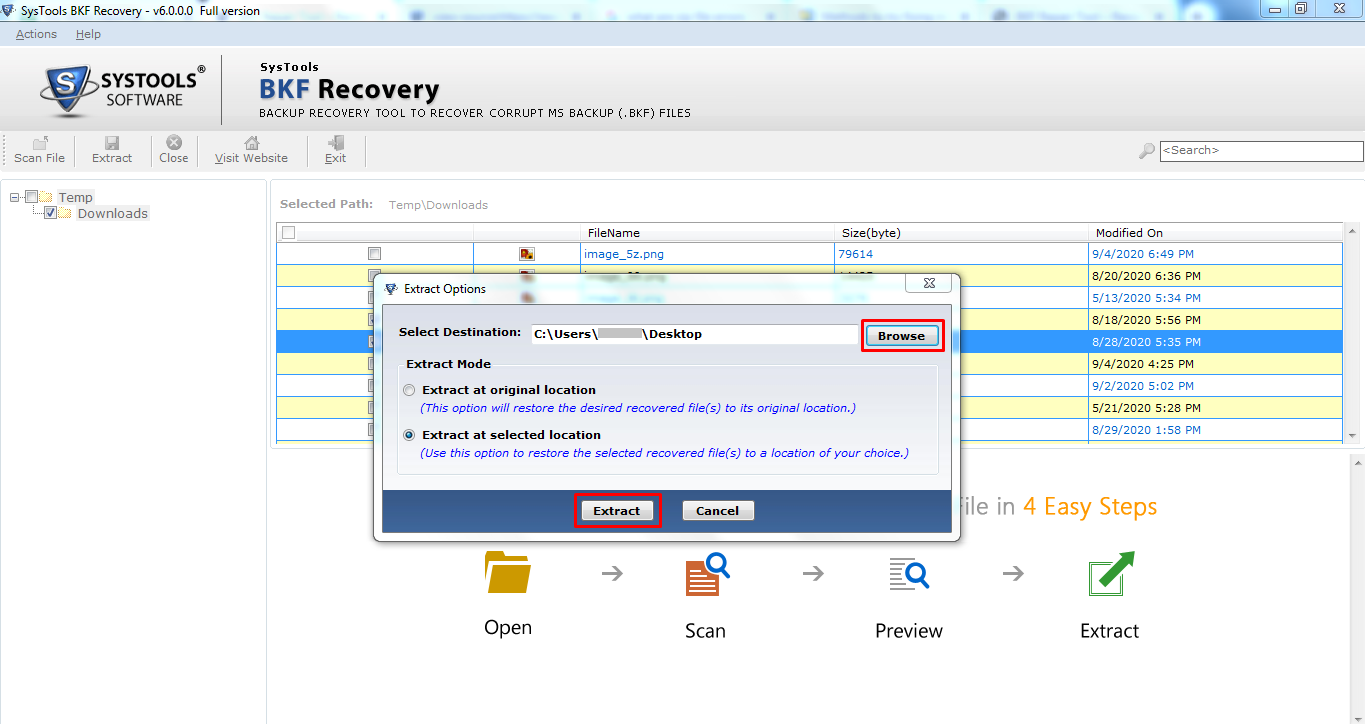Click the SysTools Software logo
Screen dimensions: 1365x724
pyautogui.click(x=123, y=91)
